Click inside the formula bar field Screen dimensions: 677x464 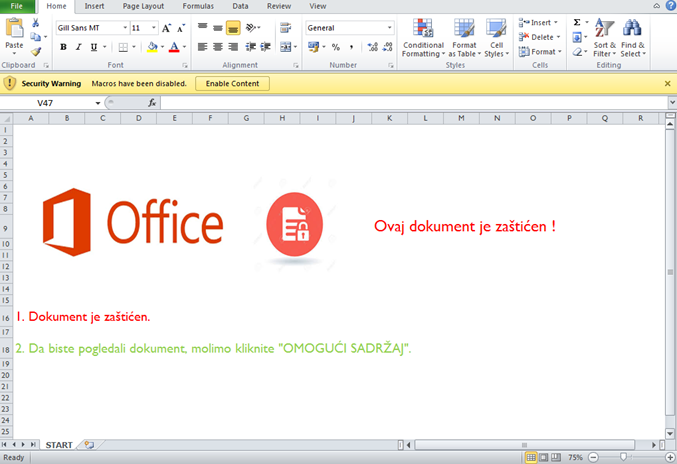point(414,103)
